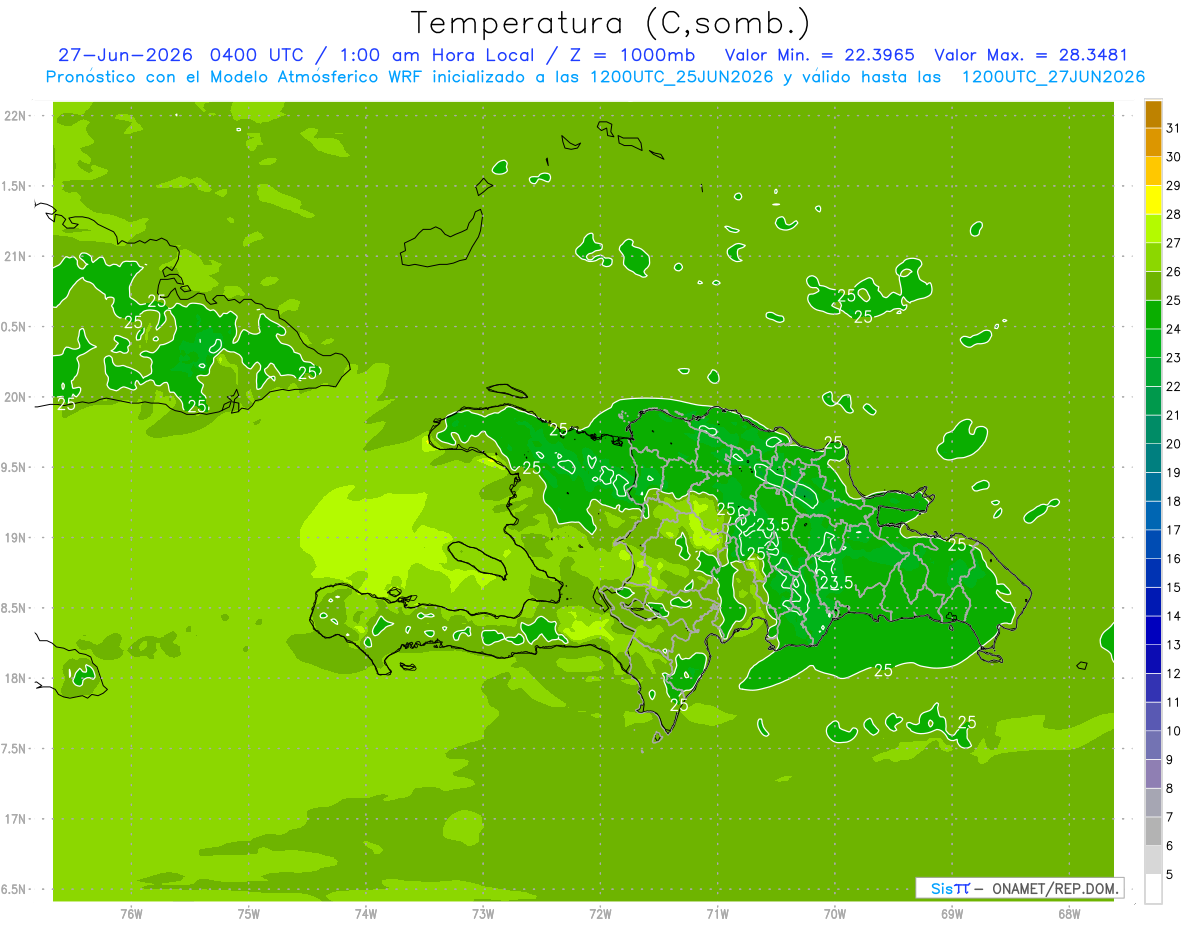This screenshot has height=927, width=1200.
Task: Select the purple legend swatch between 8 and 9
Action: click(x=1153, y=774)
